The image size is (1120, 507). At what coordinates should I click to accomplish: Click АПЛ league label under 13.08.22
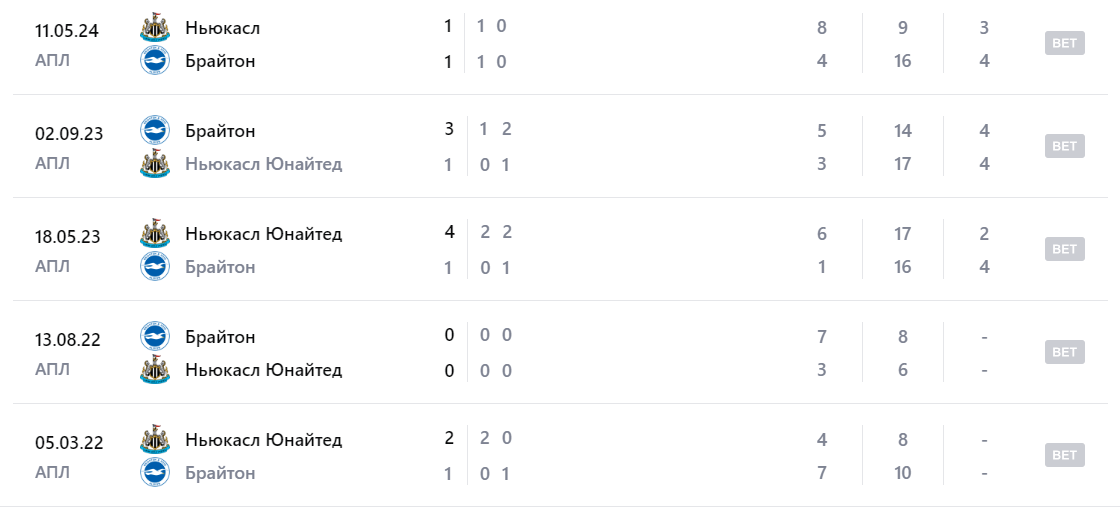tap(52, 369)
